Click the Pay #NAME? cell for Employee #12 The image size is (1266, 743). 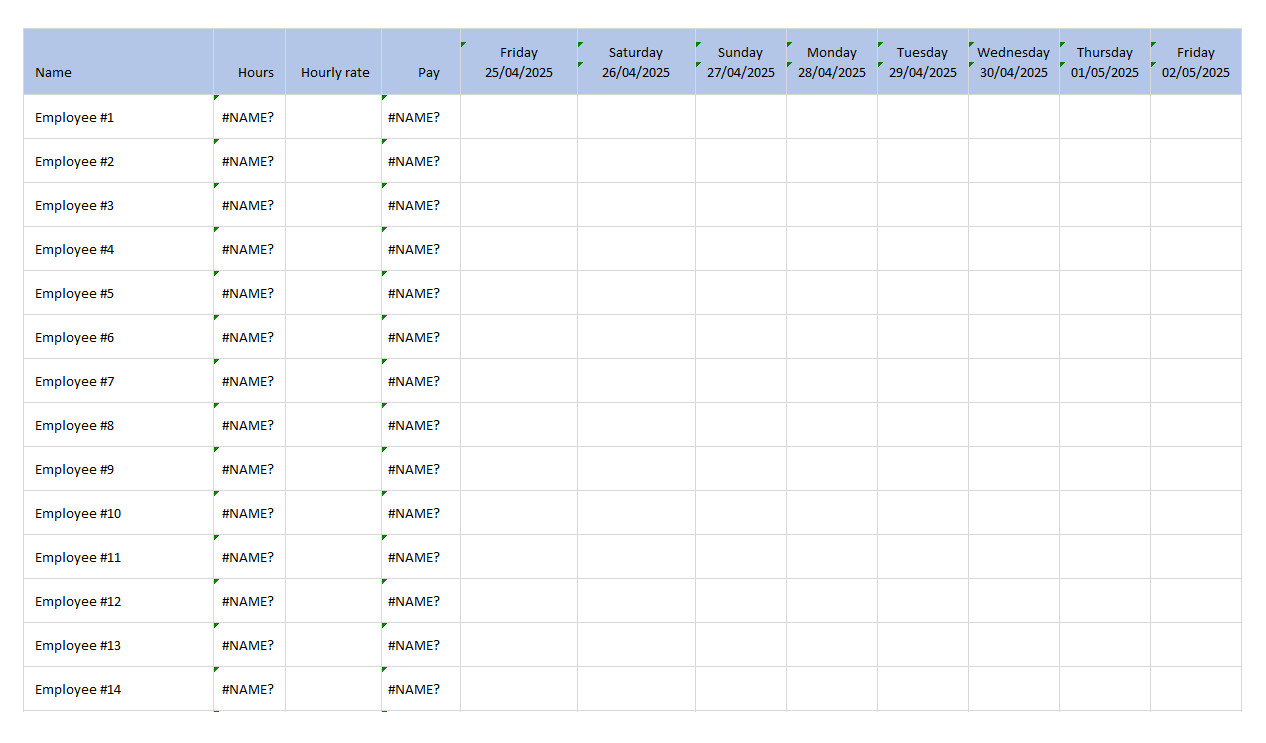[421, 601]
